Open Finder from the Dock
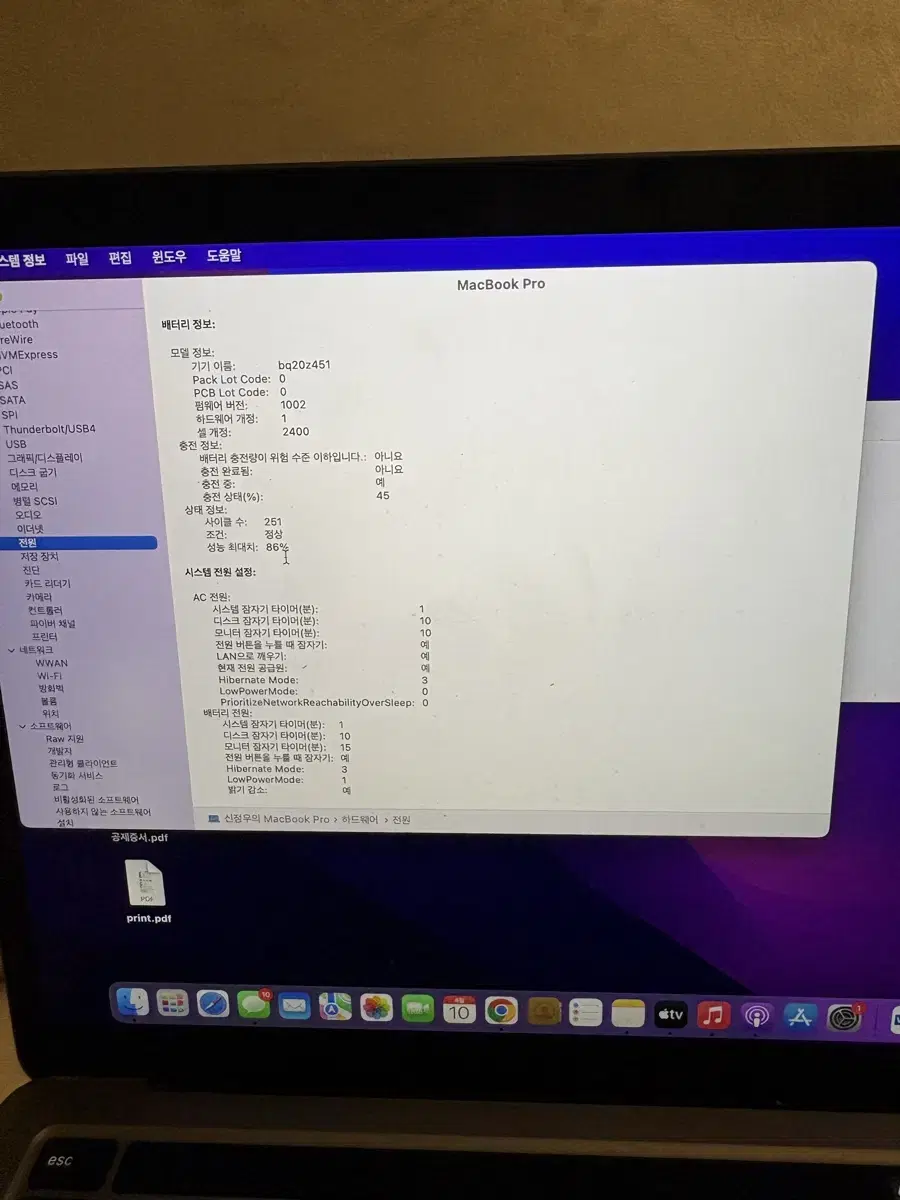This screenshot has height=1200, width=900. coord(132,1002)
